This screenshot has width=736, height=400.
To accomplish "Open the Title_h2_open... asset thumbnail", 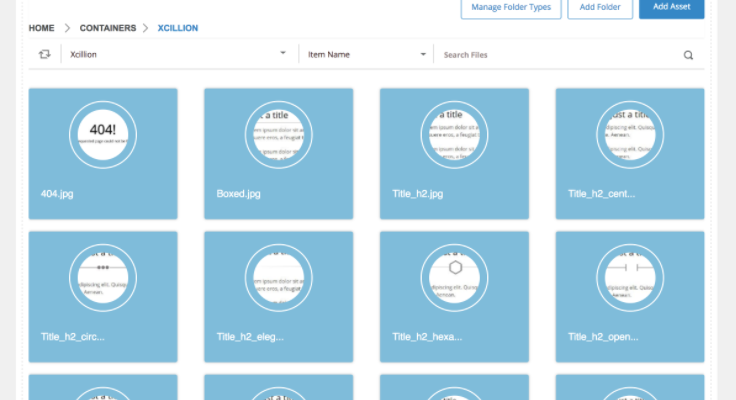I will point(630,277).
